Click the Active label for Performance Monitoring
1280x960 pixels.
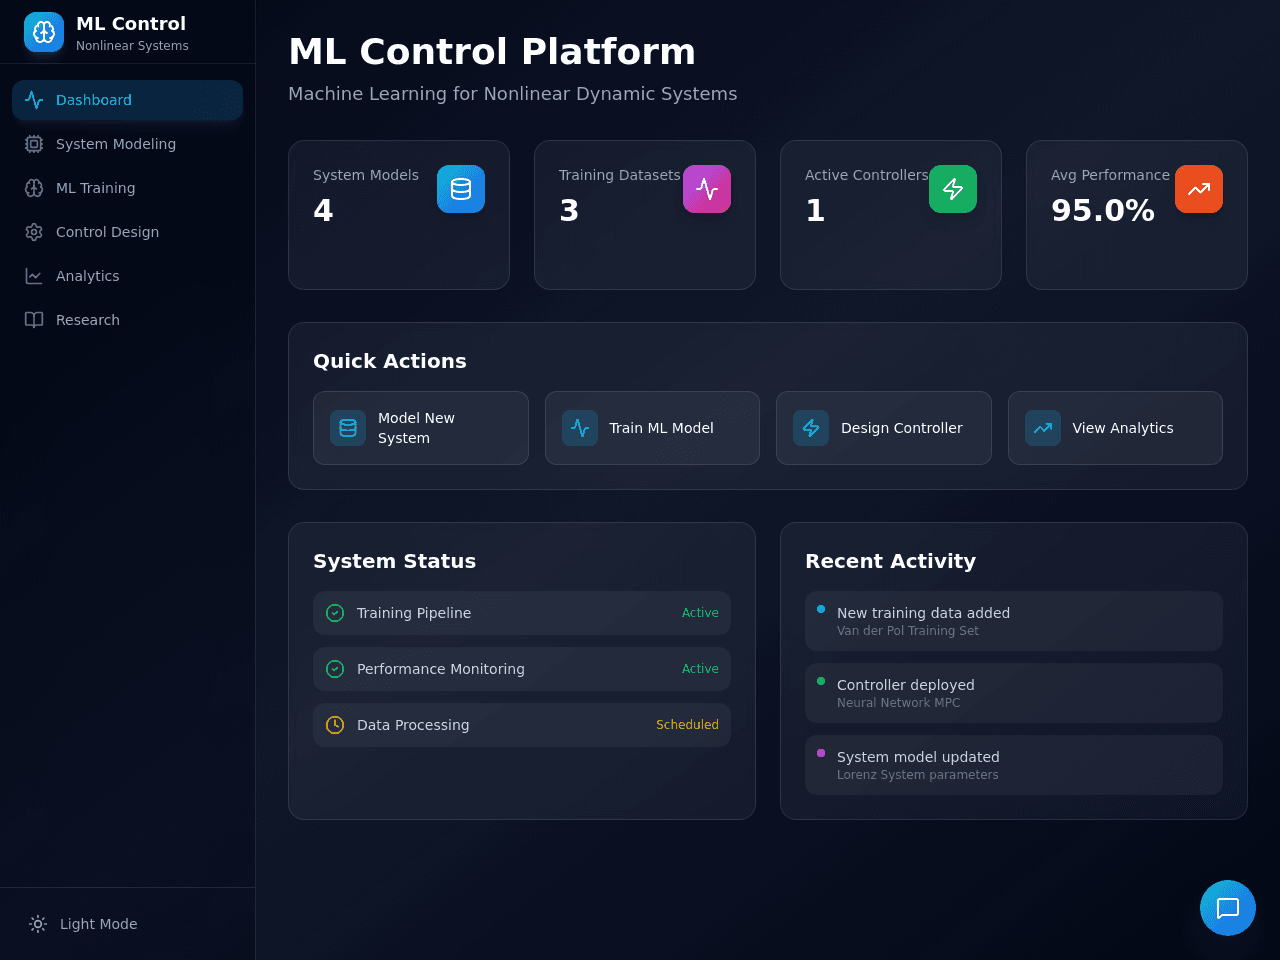coord(700,669)
